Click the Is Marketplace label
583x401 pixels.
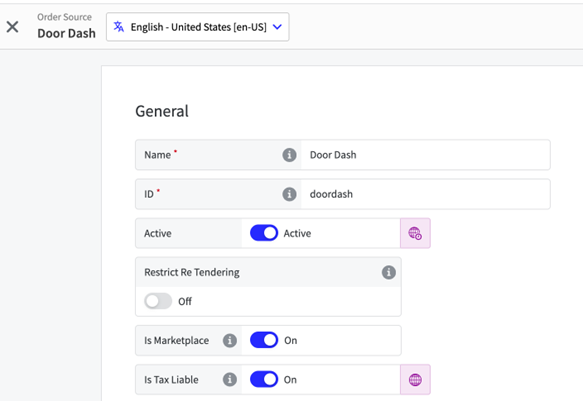(x=177, y=340)
